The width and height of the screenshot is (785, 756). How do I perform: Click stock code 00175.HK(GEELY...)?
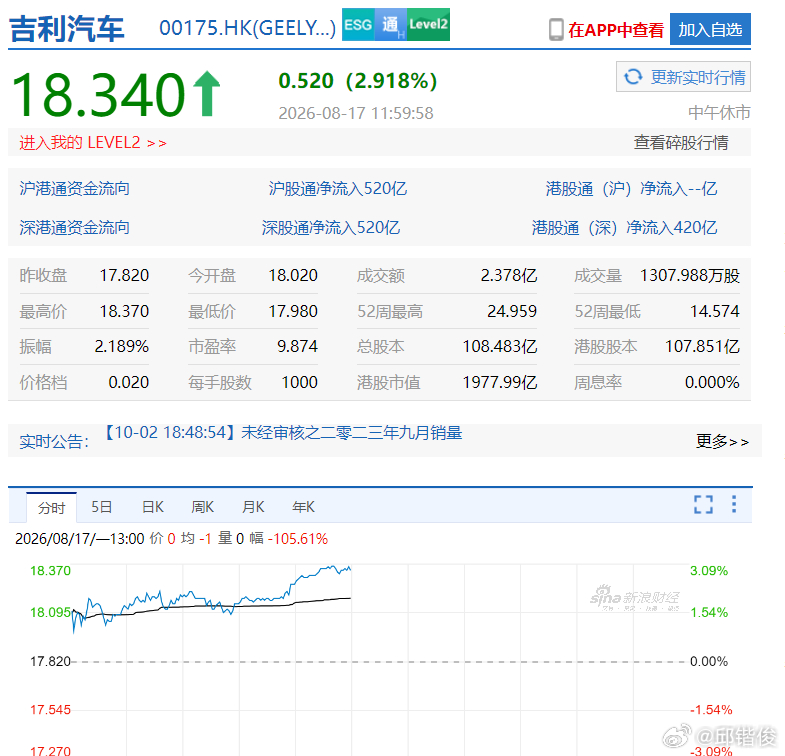coord(247,28)
